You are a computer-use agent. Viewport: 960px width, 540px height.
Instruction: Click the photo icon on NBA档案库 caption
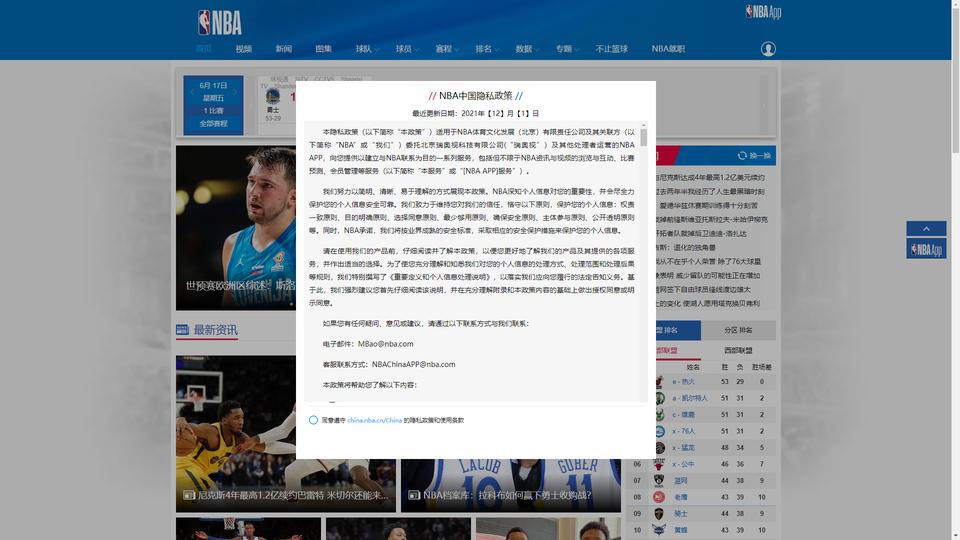[x=414, y=495]
